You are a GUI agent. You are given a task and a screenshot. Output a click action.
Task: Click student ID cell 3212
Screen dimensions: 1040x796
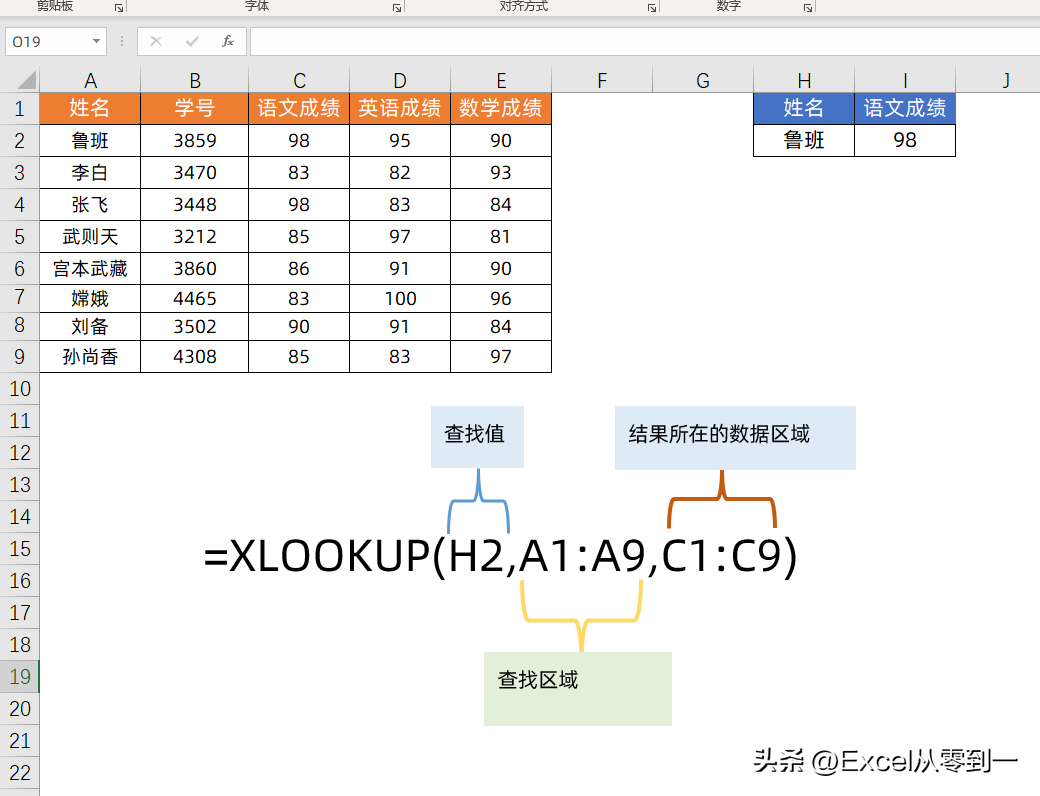click(x=195, y=237)
